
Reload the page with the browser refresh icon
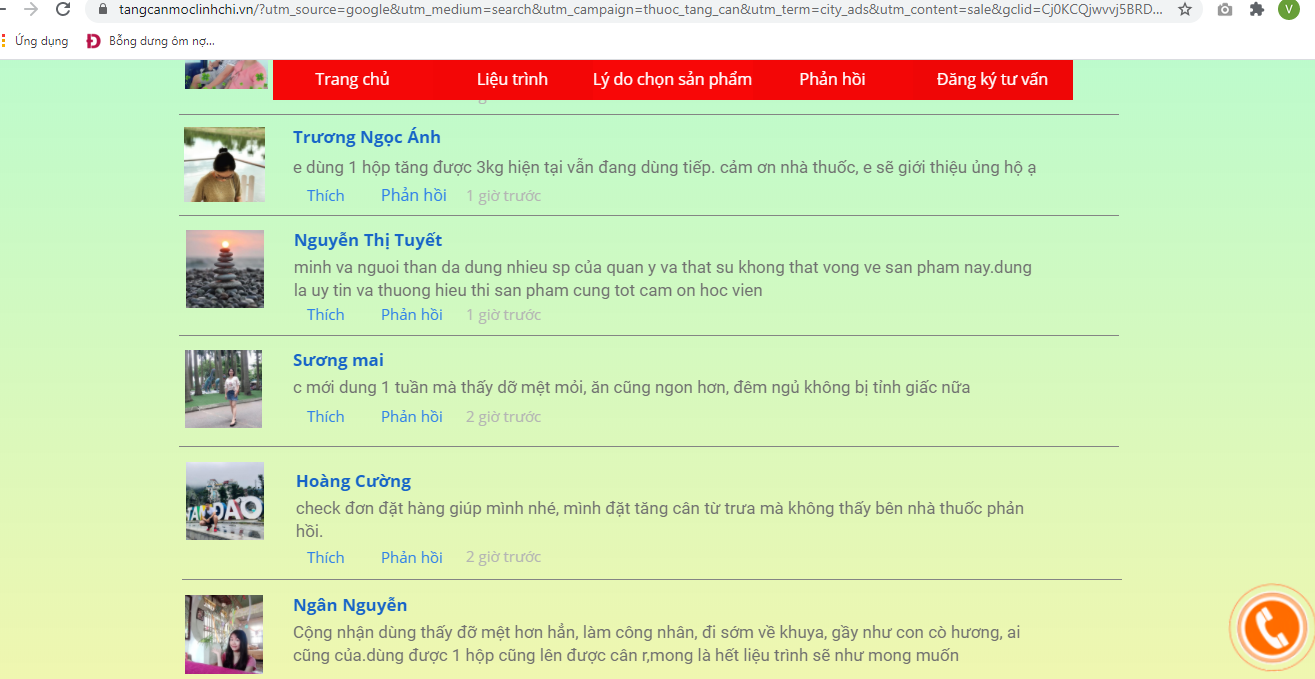click(63, 9)
